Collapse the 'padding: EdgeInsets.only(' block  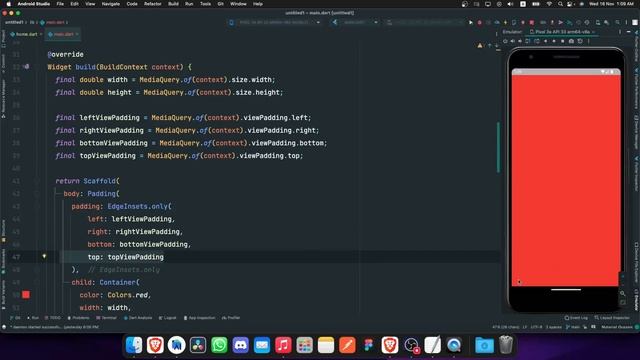point(37,206)
